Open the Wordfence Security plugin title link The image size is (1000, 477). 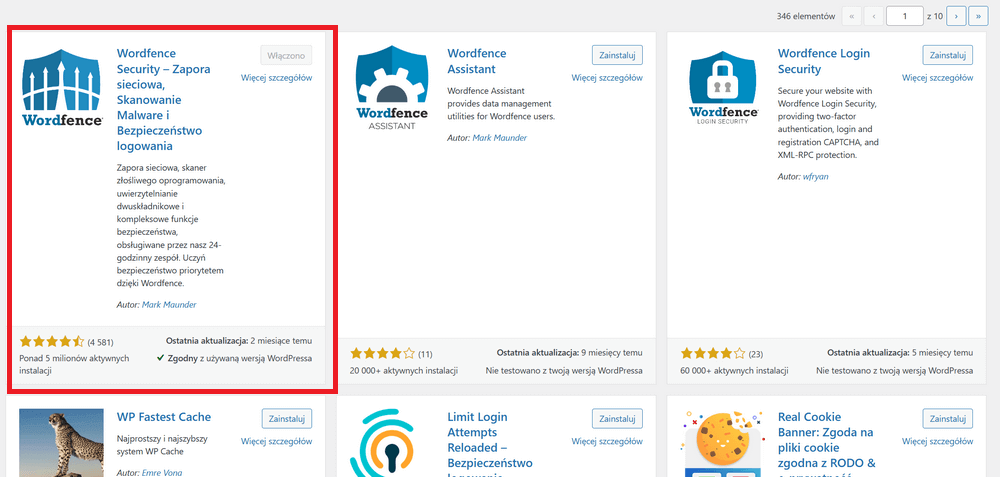pyautogui.click(x=163, y=99)
